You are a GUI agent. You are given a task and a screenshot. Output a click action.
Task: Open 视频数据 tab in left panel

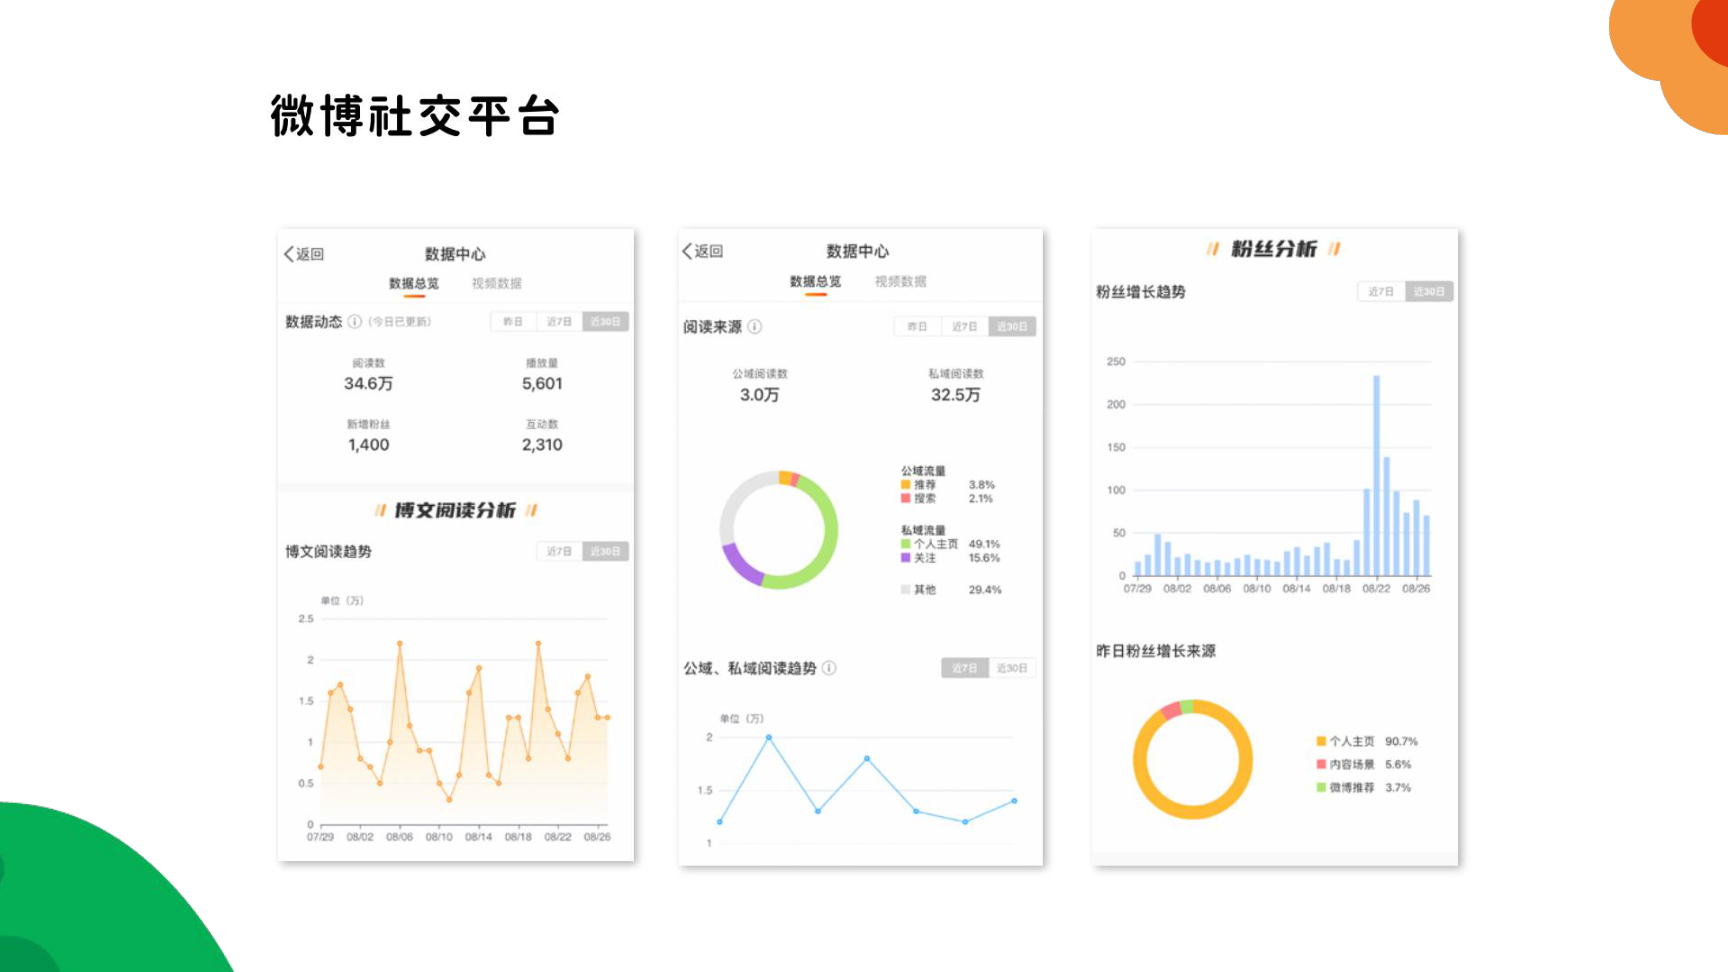tap(497, 284)
